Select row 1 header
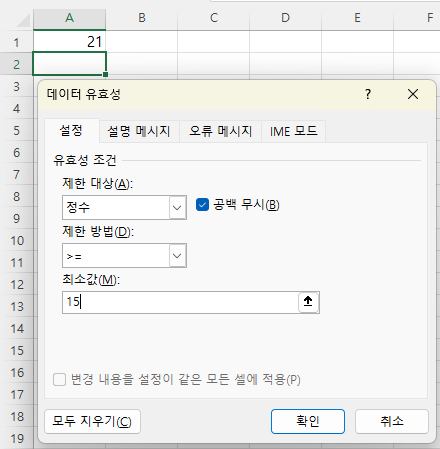 point(16,42)
